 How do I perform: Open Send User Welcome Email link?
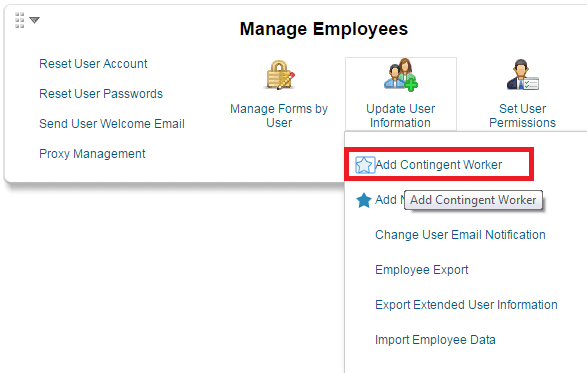[x=112, y=124]
